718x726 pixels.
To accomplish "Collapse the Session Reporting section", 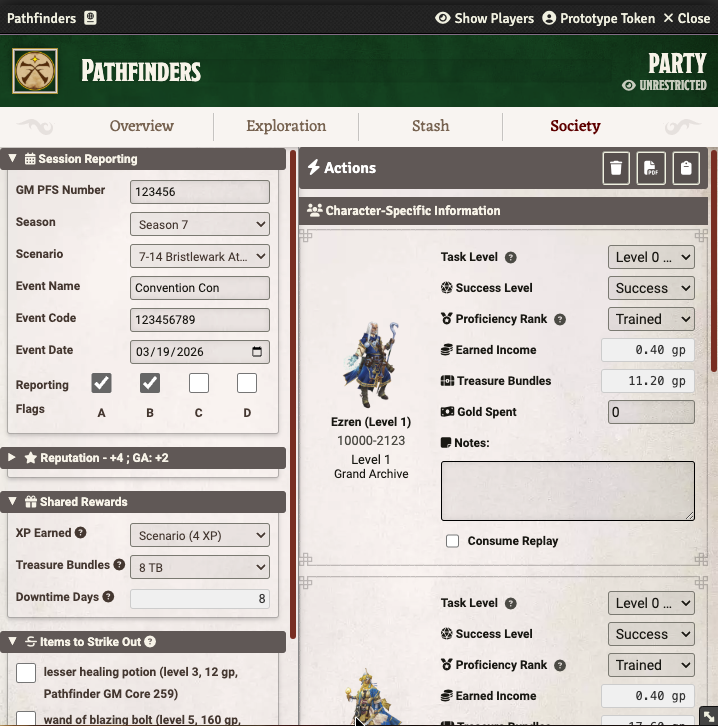I will 143,159.
